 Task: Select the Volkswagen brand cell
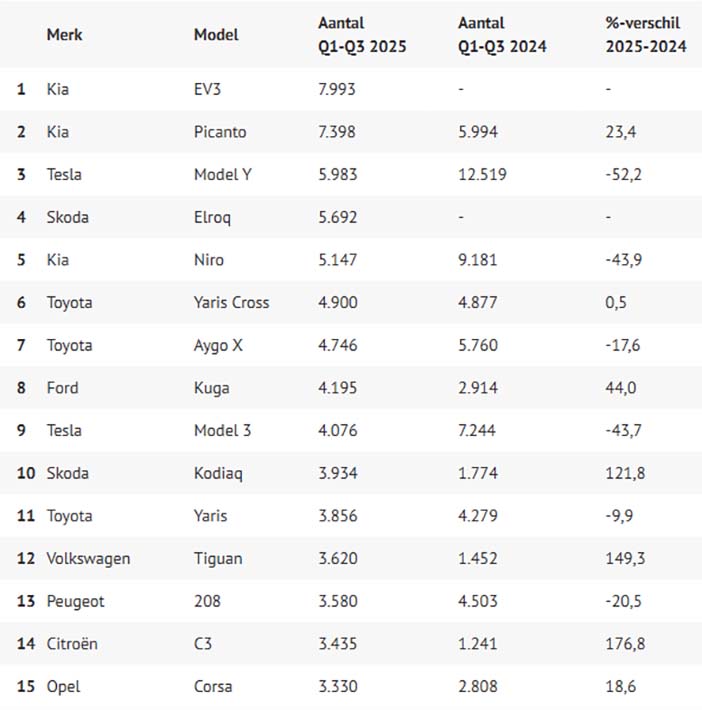pos(88,559)
